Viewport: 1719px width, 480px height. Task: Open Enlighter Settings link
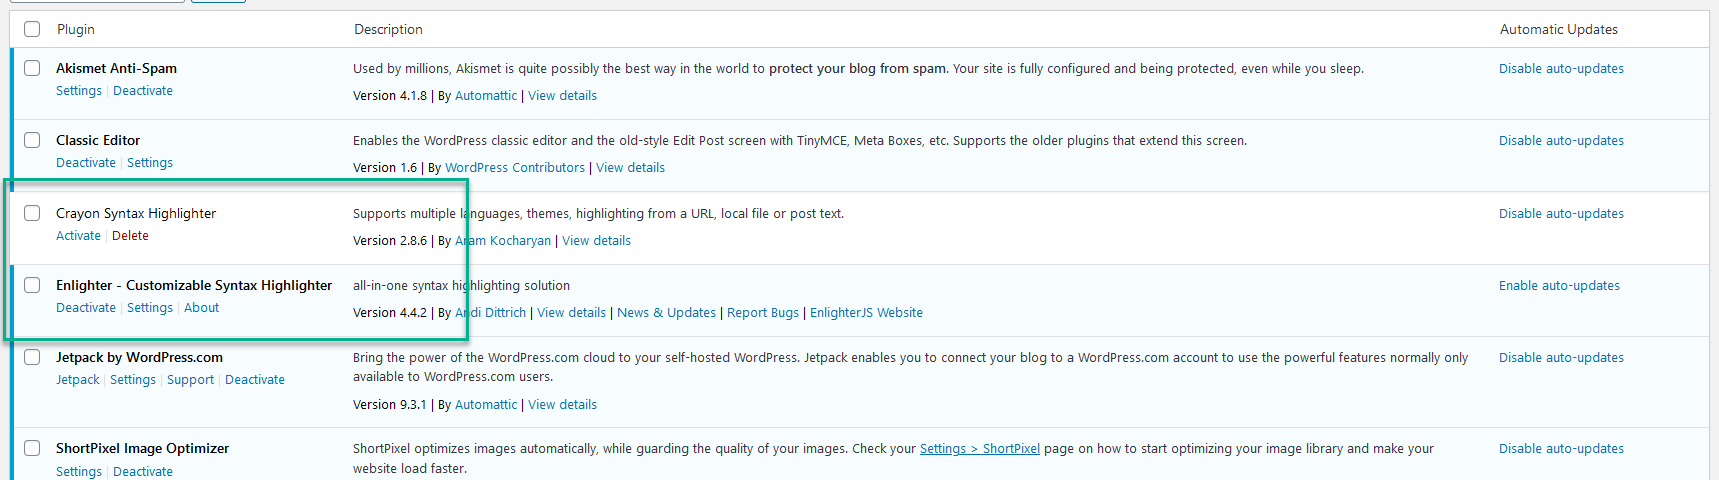point(150,308)
